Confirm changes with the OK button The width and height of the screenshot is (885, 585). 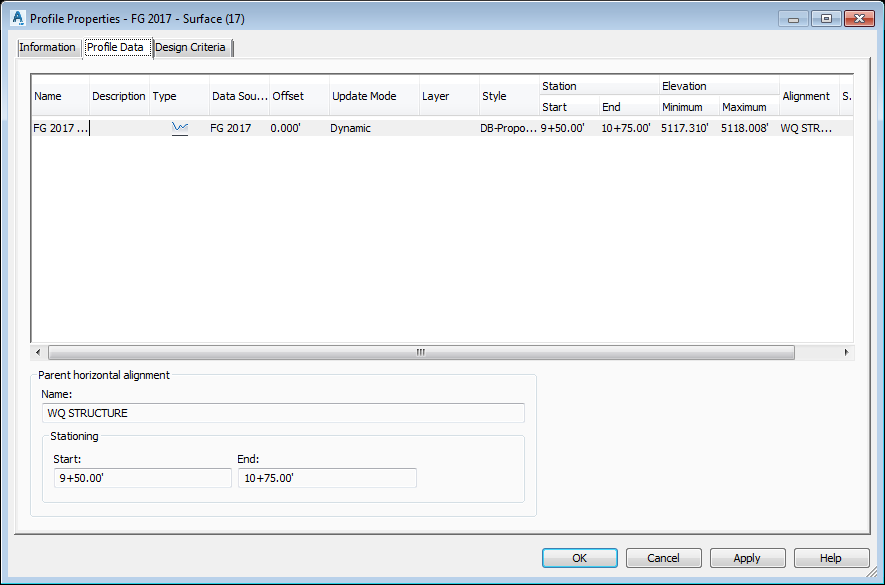(x=579, y=558)
